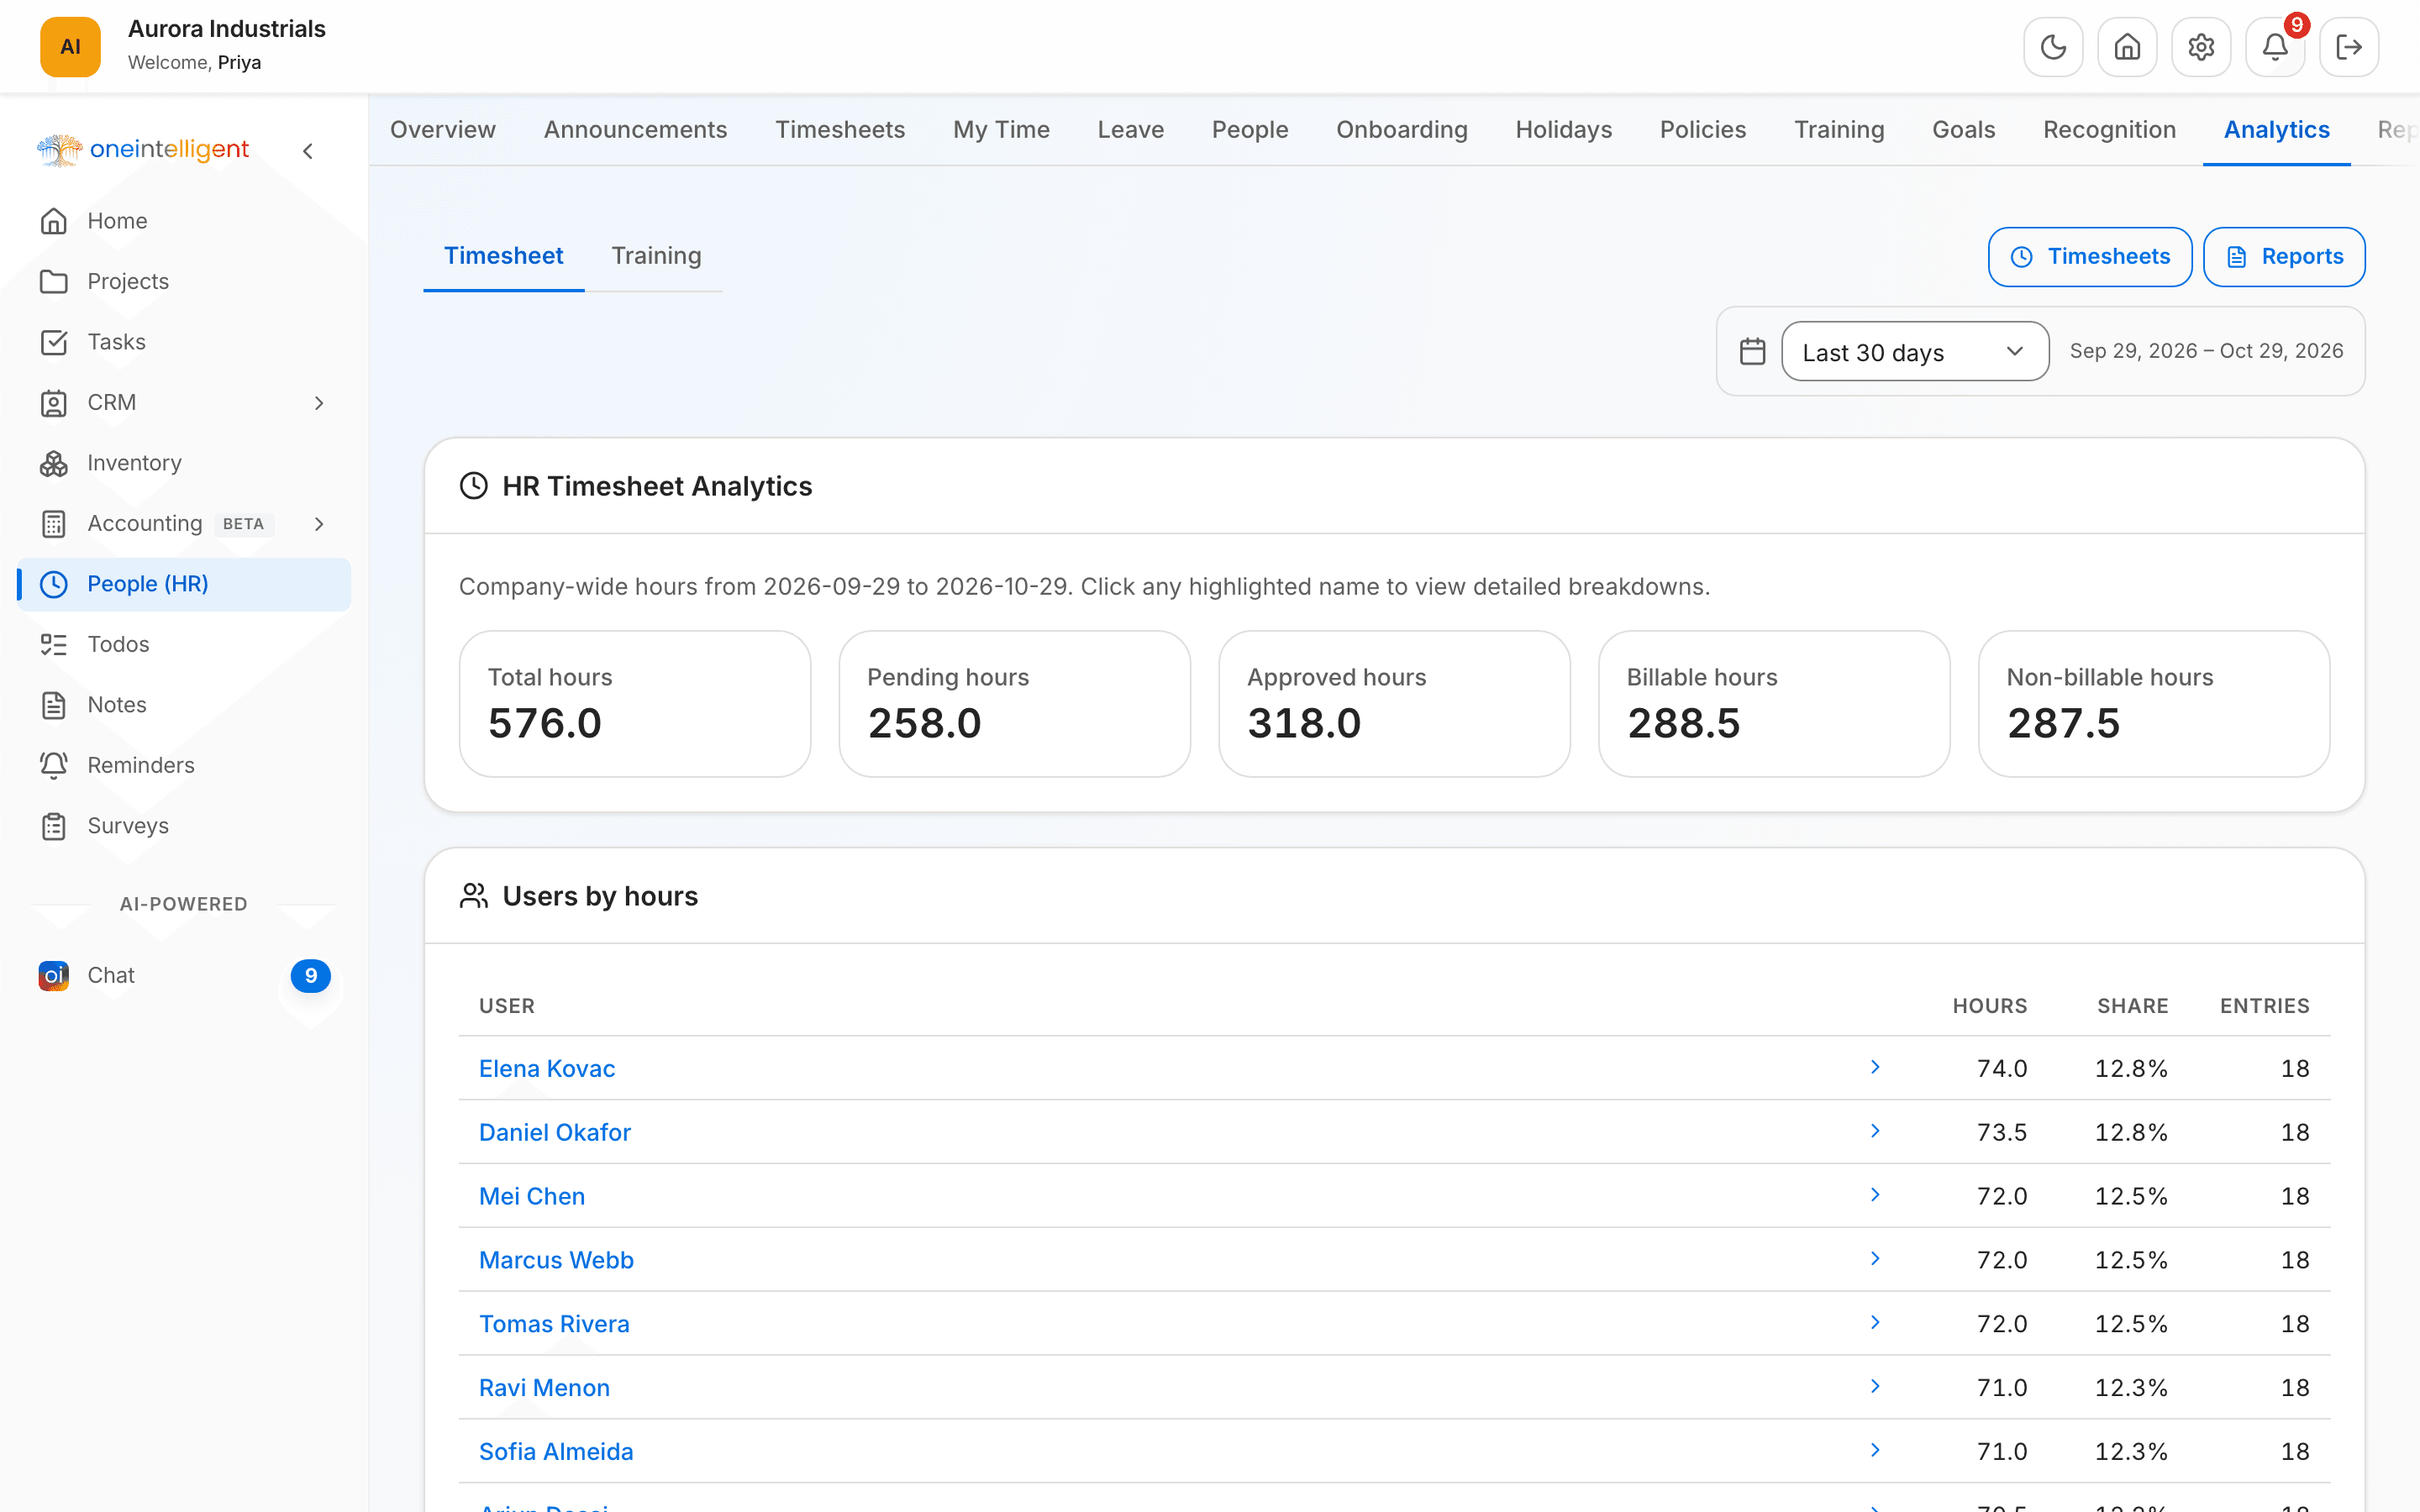Open Notes document icon in sidebar
The image size is (2420, 1512).
[x=54, y=705]
